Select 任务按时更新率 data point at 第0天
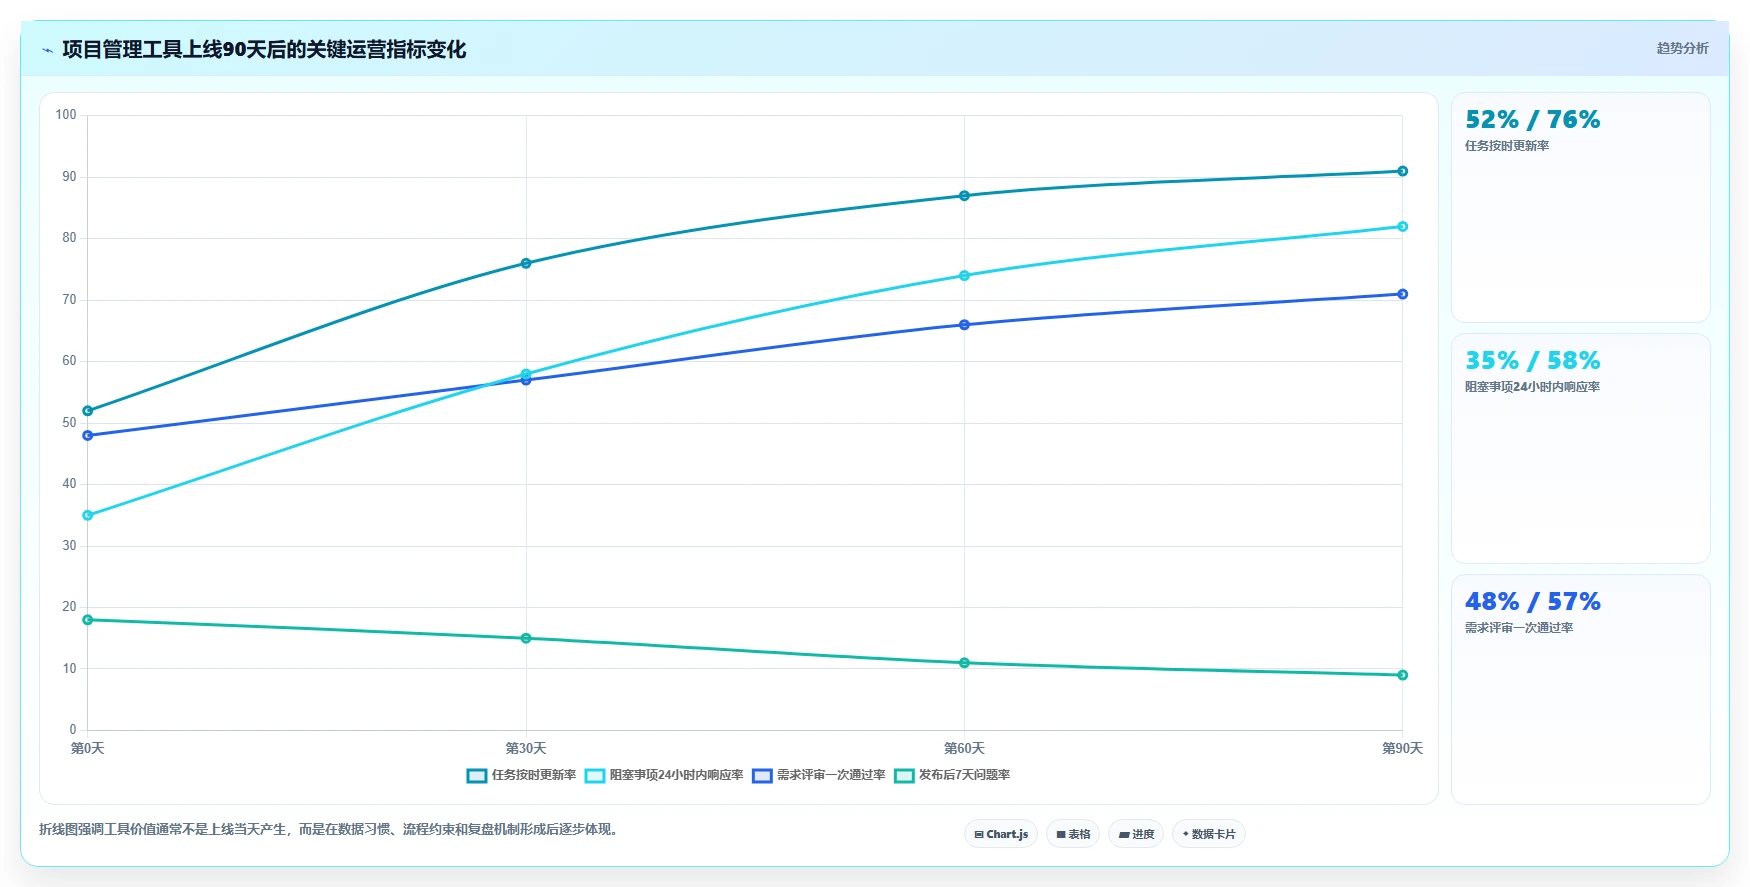1750x887 pixels. coord(88,411)
